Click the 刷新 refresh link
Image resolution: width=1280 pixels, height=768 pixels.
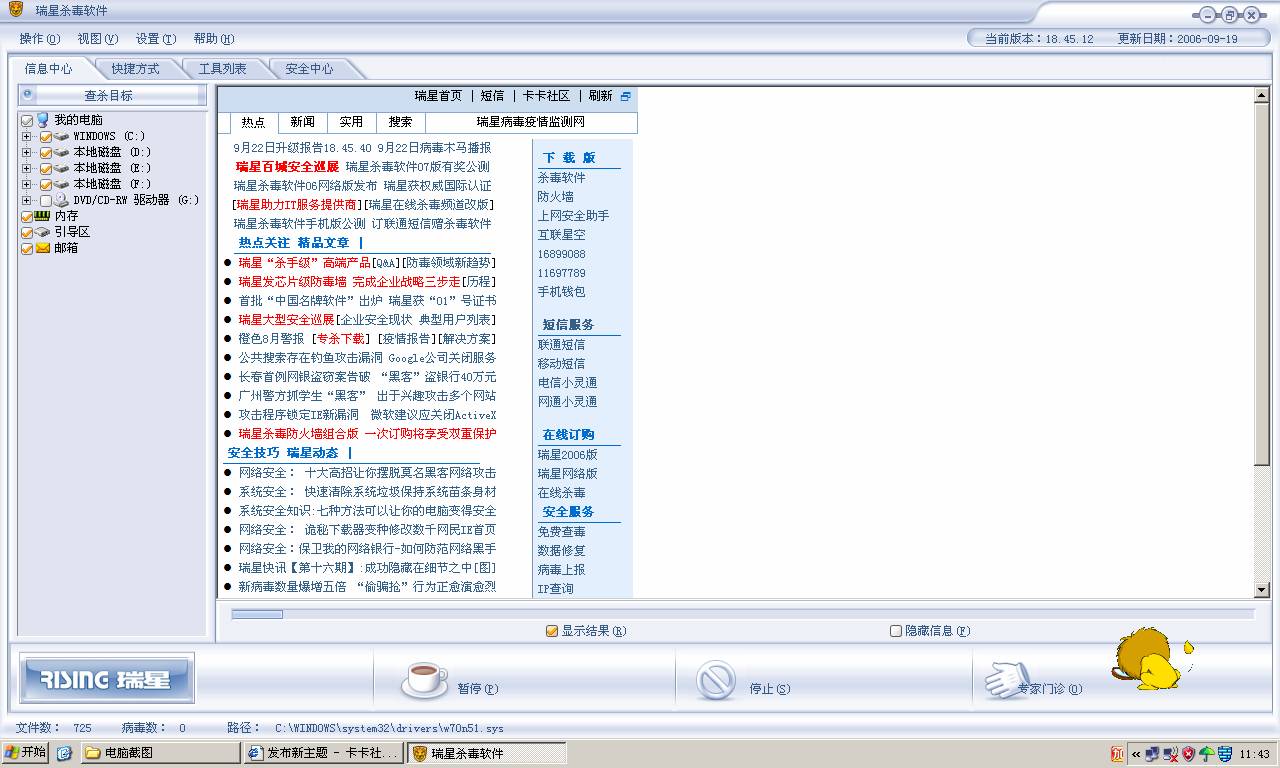click(600, 96)
